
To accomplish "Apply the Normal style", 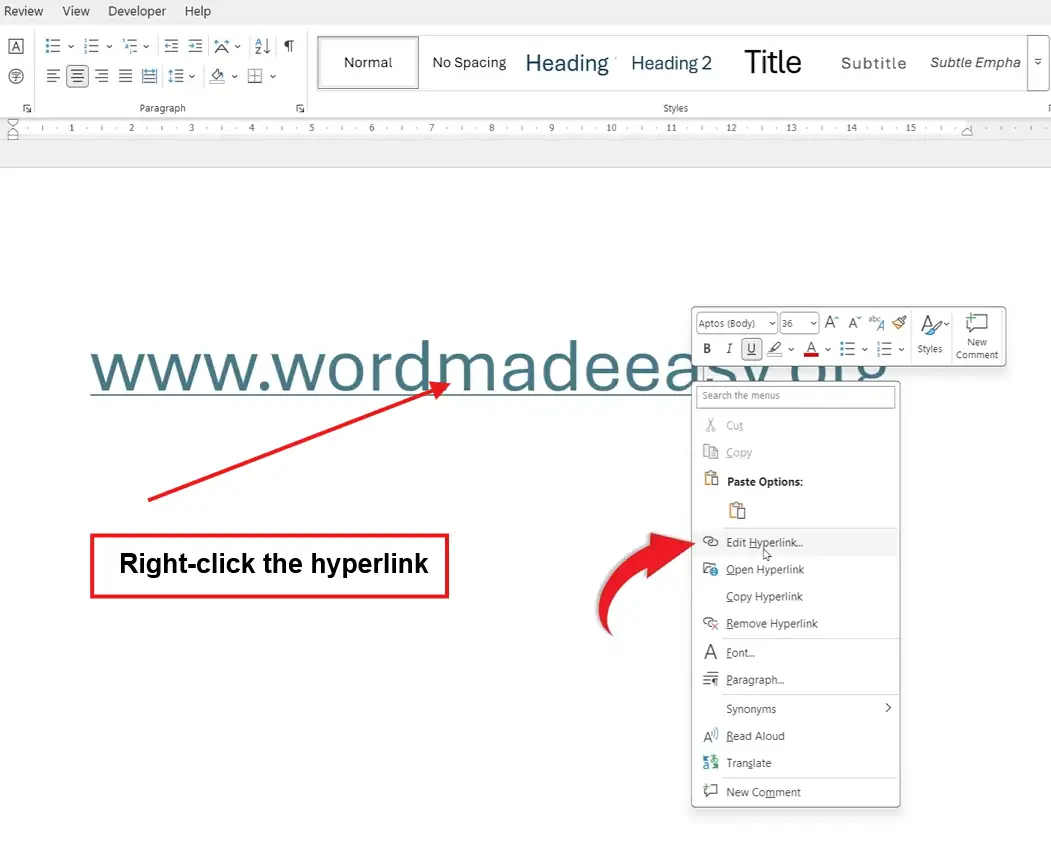I will 368,63.
